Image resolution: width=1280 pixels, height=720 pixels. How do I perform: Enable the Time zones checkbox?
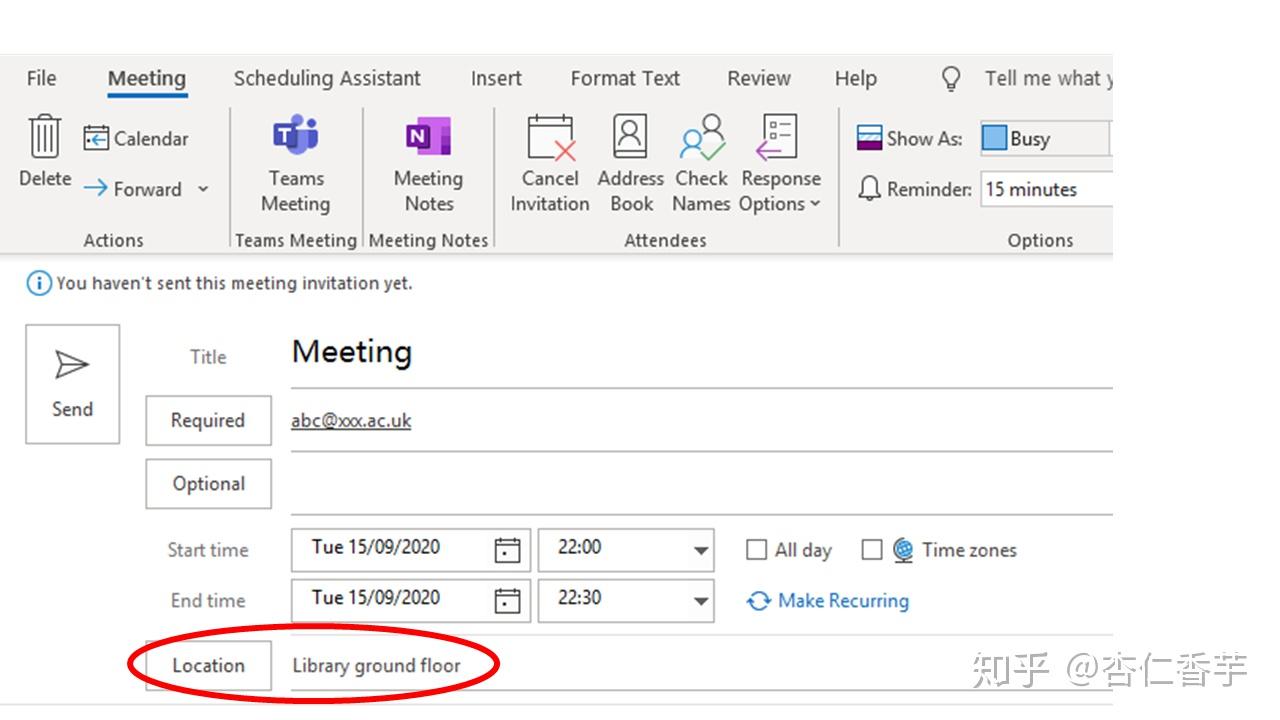click(x=872, y=550)
